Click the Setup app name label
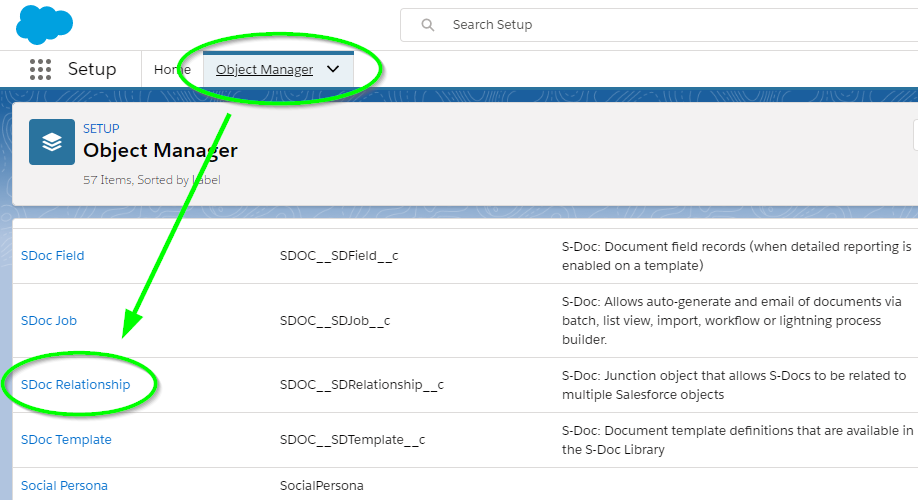The image size is (918, 500). tap(92, 69)
